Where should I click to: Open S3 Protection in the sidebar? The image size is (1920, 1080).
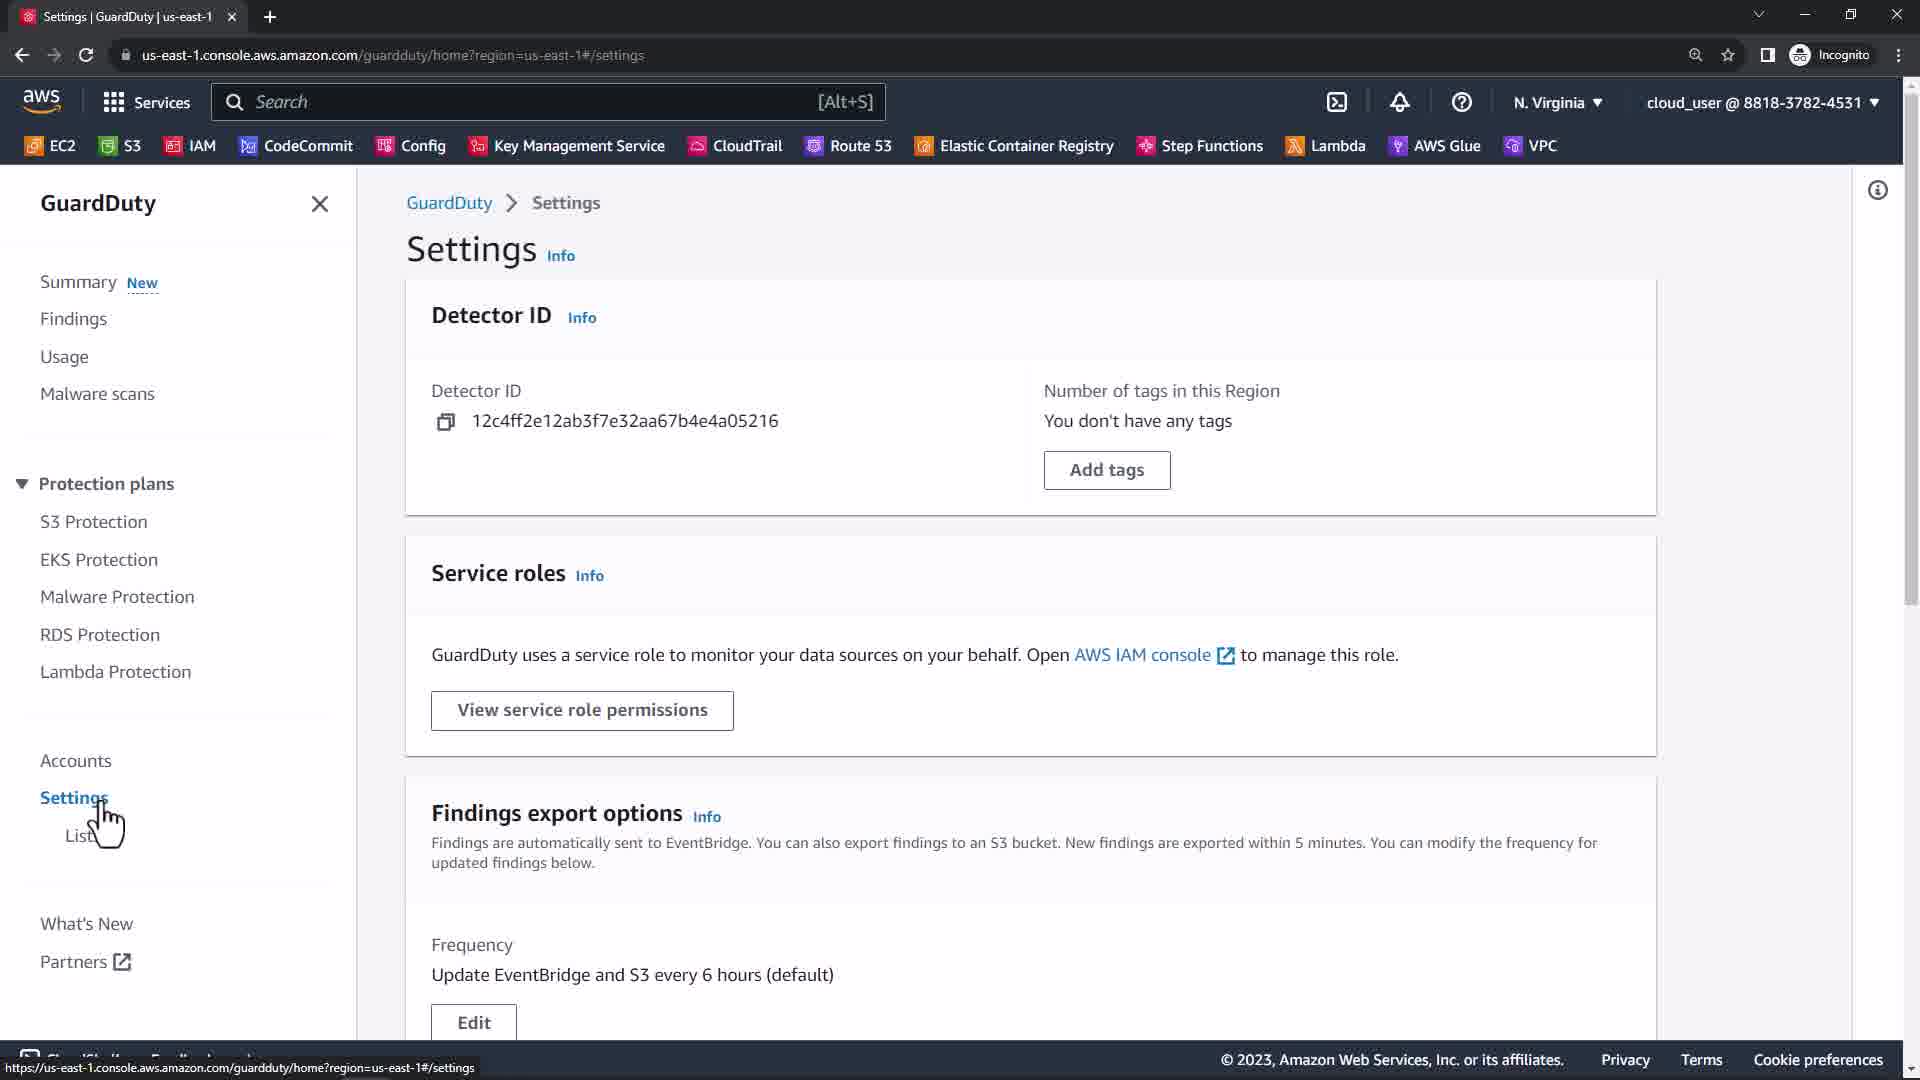(x=93, y=522)
